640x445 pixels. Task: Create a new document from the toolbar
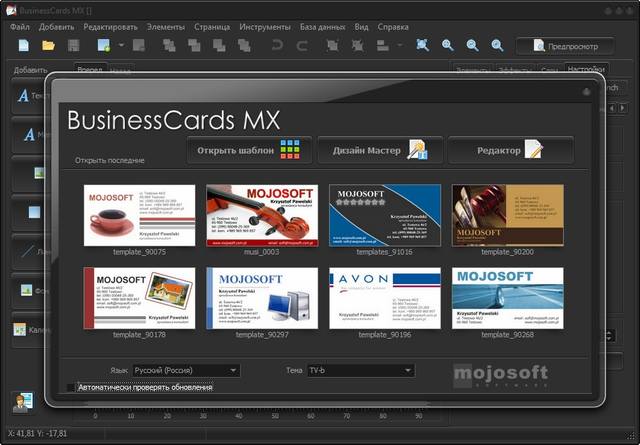click(24, 45)
